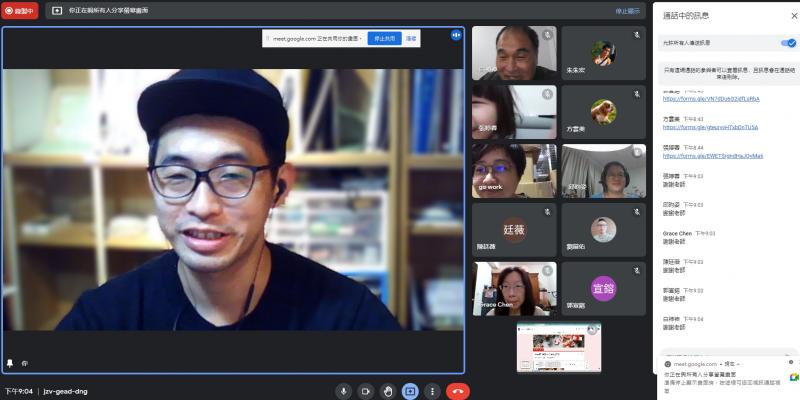
Task: Select the go work participant tile
Action: point(514,171)
